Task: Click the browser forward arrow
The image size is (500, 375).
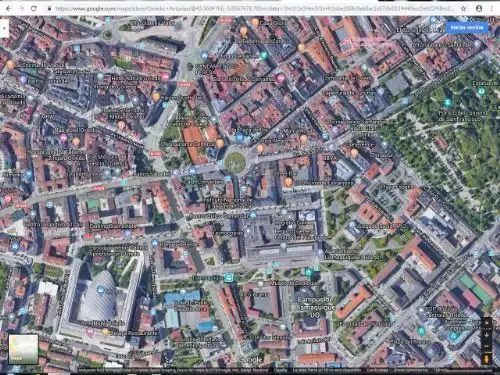Action: pyautogui.click(x=21, y=8)
